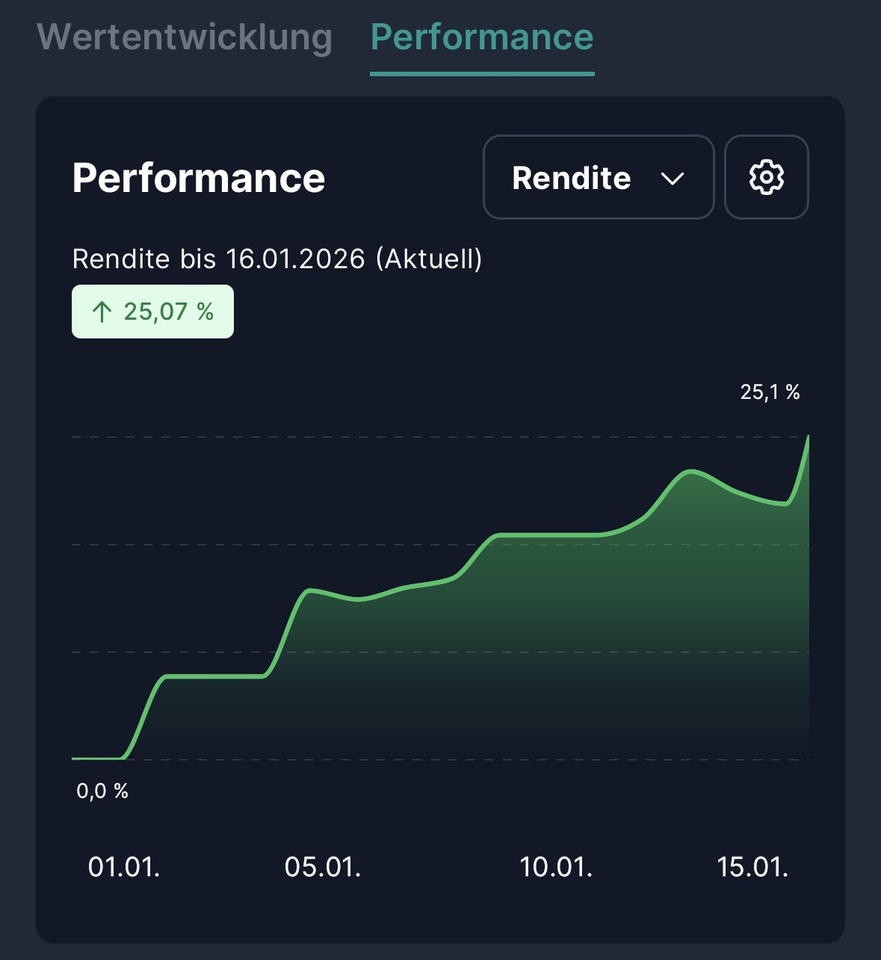Select the 01.01. date on the axis
The width and height of the screenshot is (881, 960).
pos(124,866)
